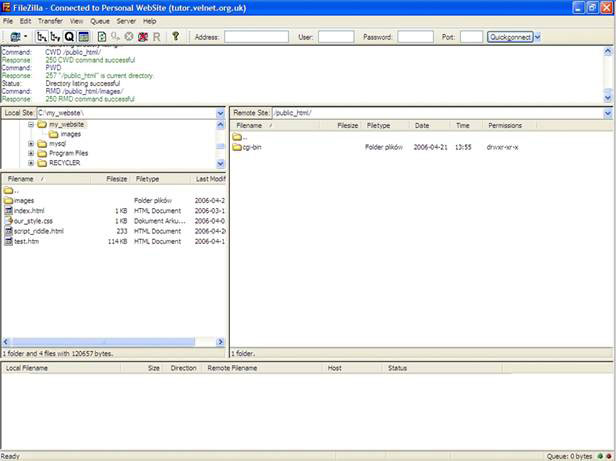Toggle remote directory tree view

55,37
